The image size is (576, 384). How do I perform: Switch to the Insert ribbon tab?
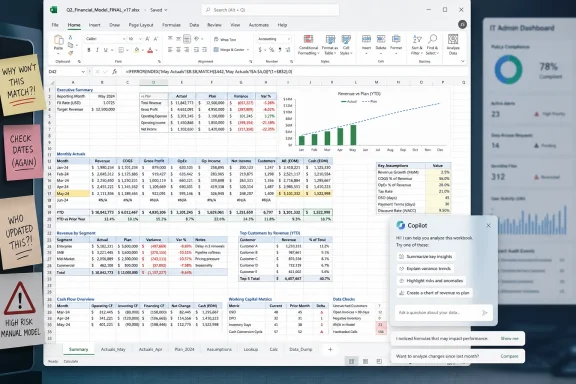94,25
